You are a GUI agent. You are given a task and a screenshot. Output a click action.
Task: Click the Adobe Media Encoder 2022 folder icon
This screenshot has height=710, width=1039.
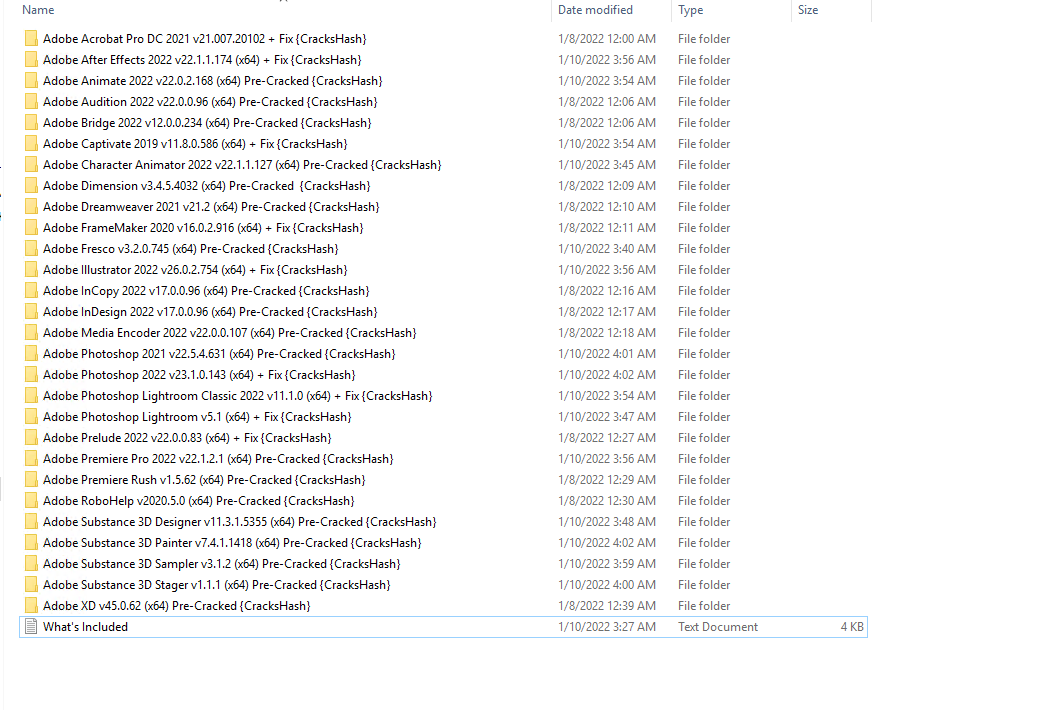tap(31, 333)
